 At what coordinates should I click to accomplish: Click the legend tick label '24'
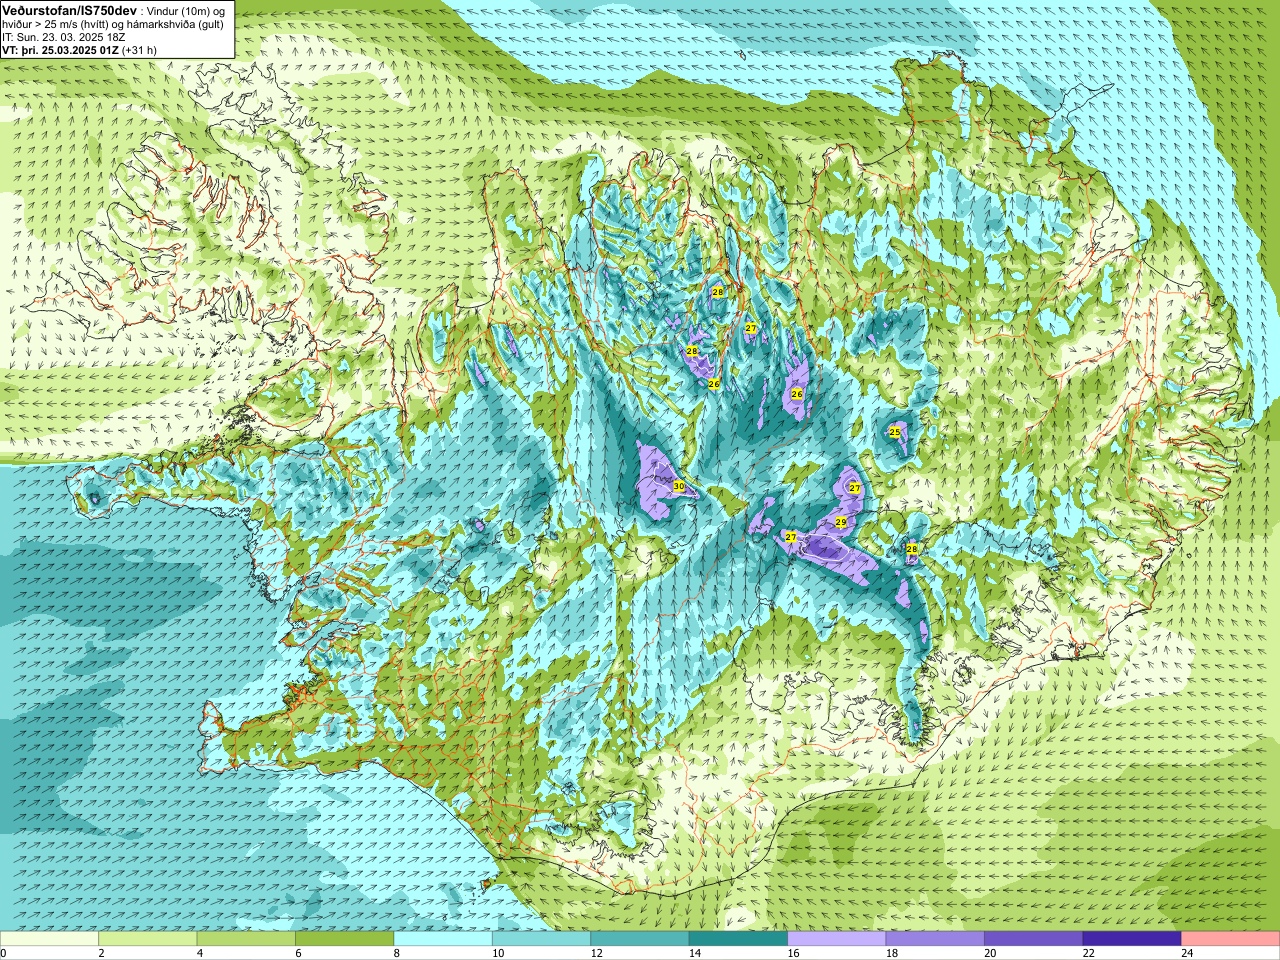(1186, 953)
